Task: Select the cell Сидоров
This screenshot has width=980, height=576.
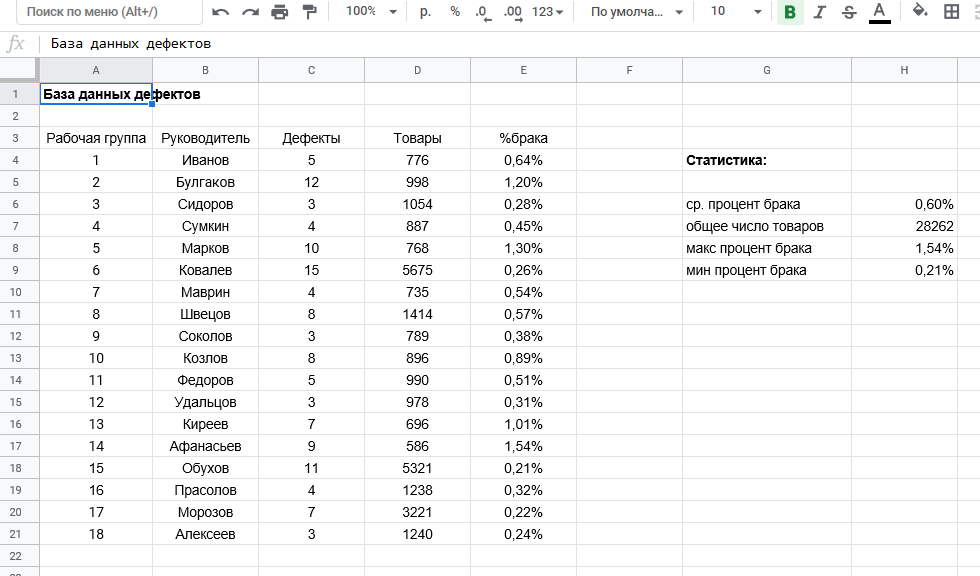Action: coord(205,204)
